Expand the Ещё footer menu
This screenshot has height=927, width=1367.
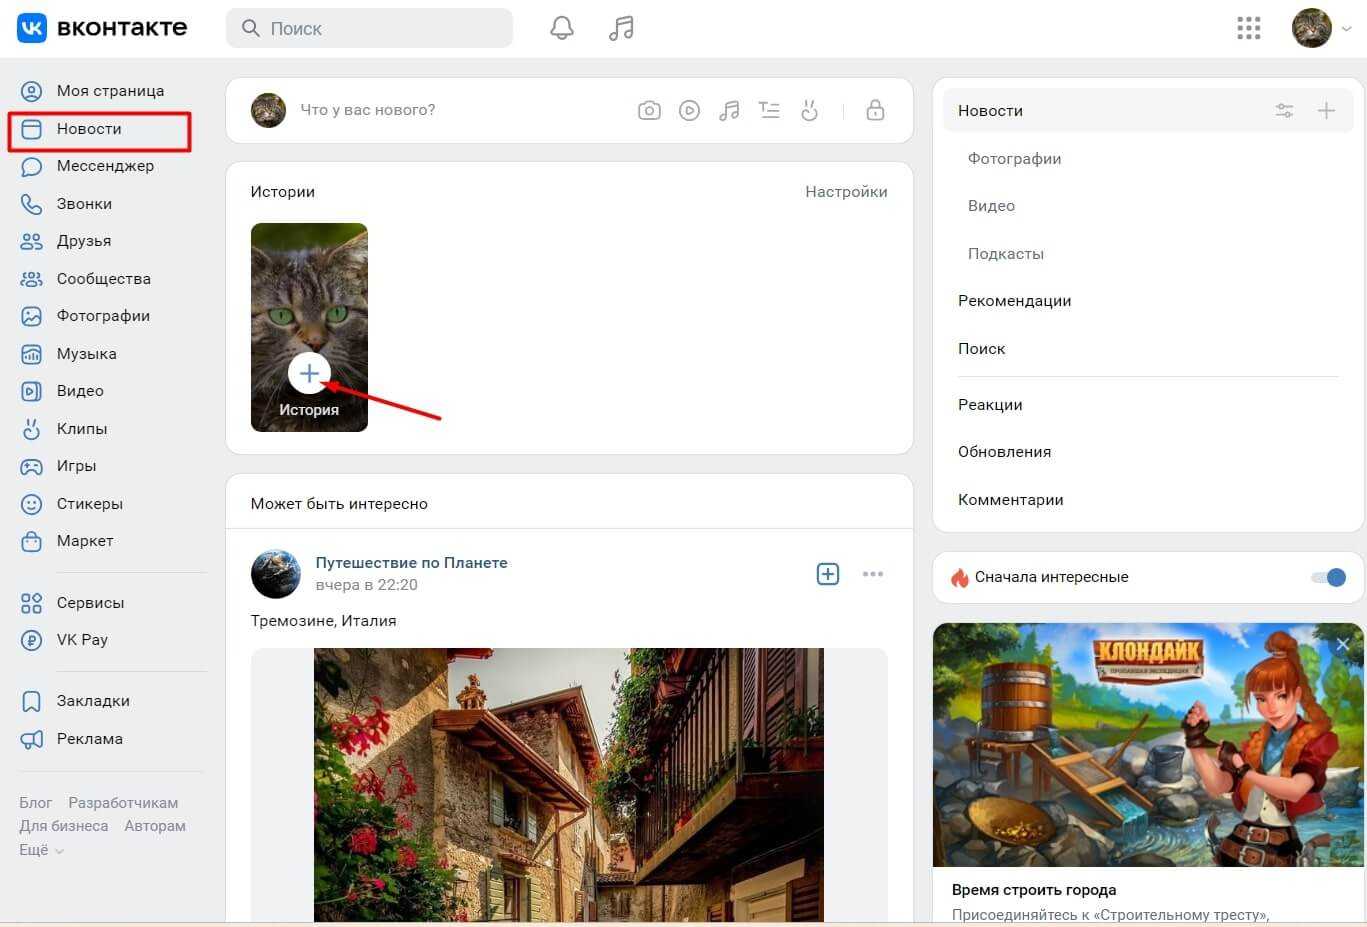pyautogui.click(x=41, y=850)
